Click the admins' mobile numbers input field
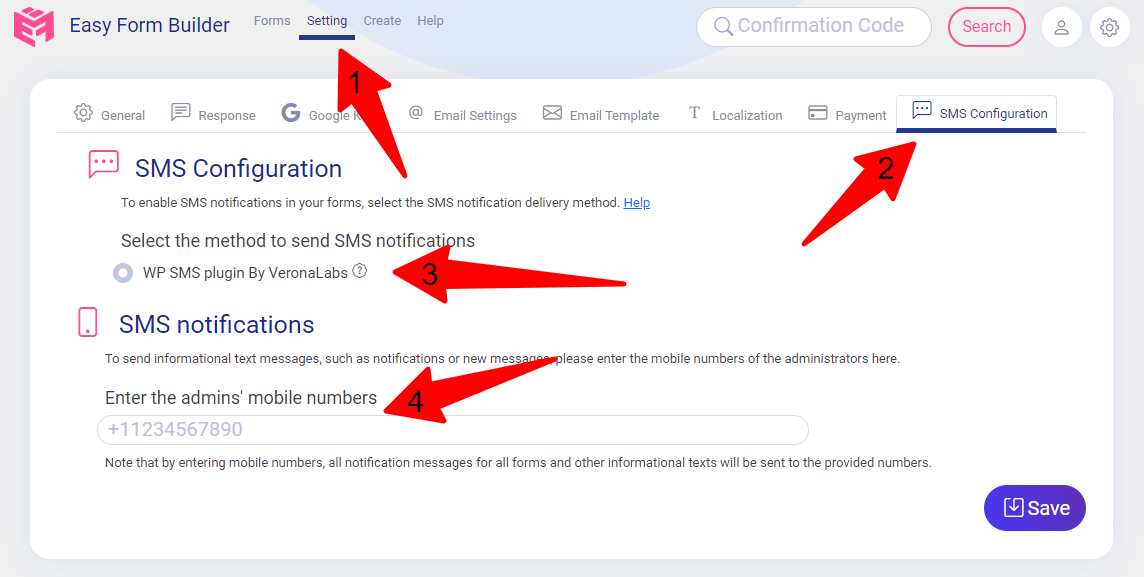Screen dimensions: 1144x577 [x=452, y=429]
